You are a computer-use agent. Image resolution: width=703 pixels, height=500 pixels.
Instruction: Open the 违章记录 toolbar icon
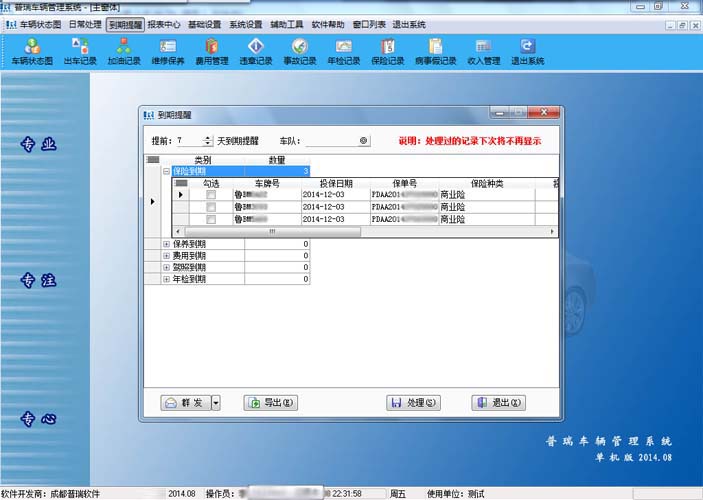(256, 52)
